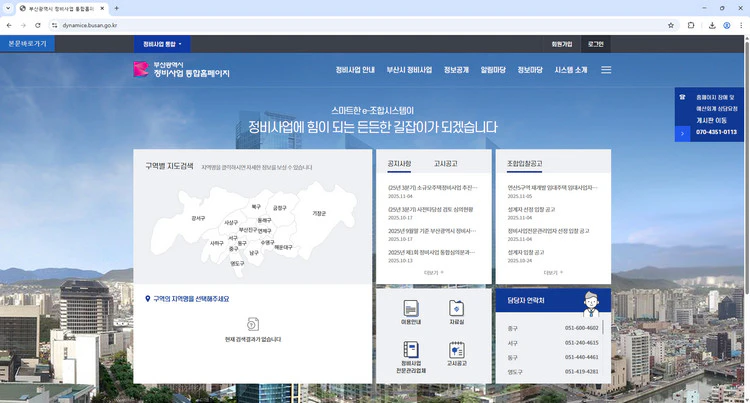Reload the page with browser refresh icon

pyautogui.click(x=38, y=24)
